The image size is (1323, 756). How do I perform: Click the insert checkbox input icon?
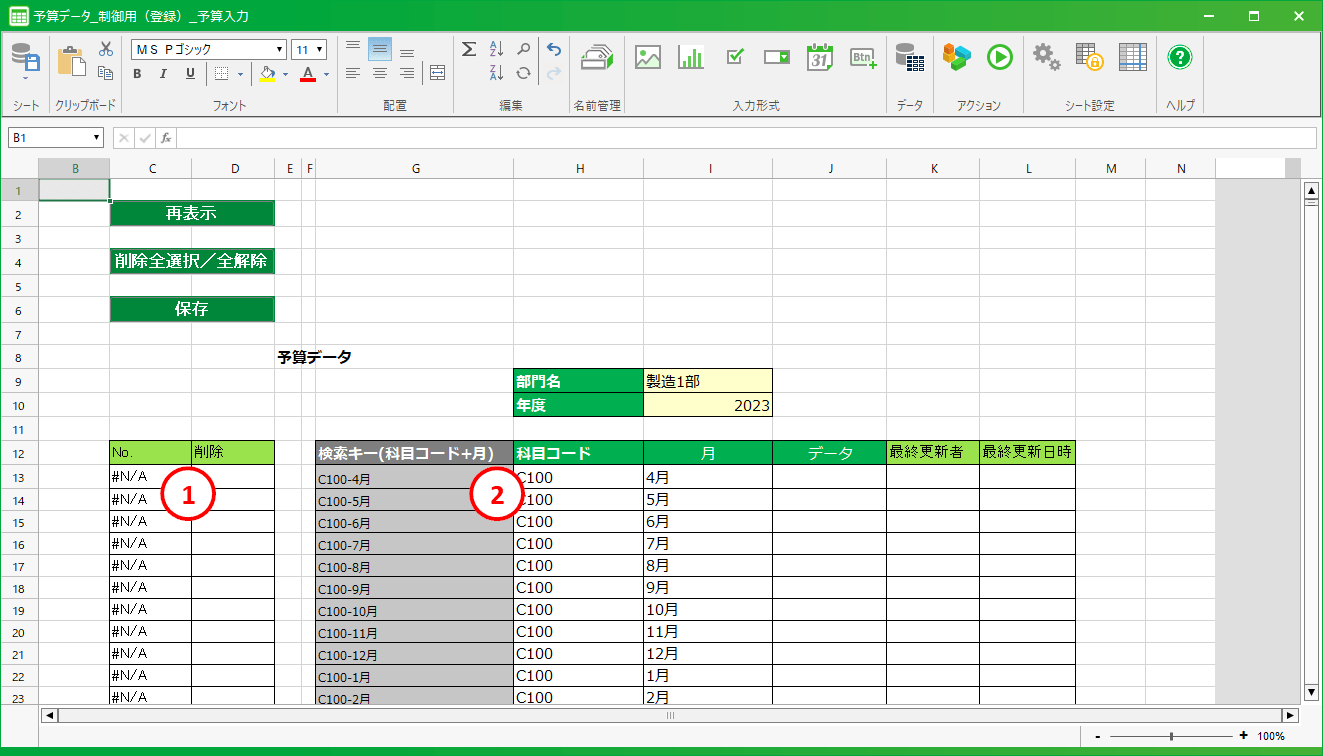coord(734,58)
